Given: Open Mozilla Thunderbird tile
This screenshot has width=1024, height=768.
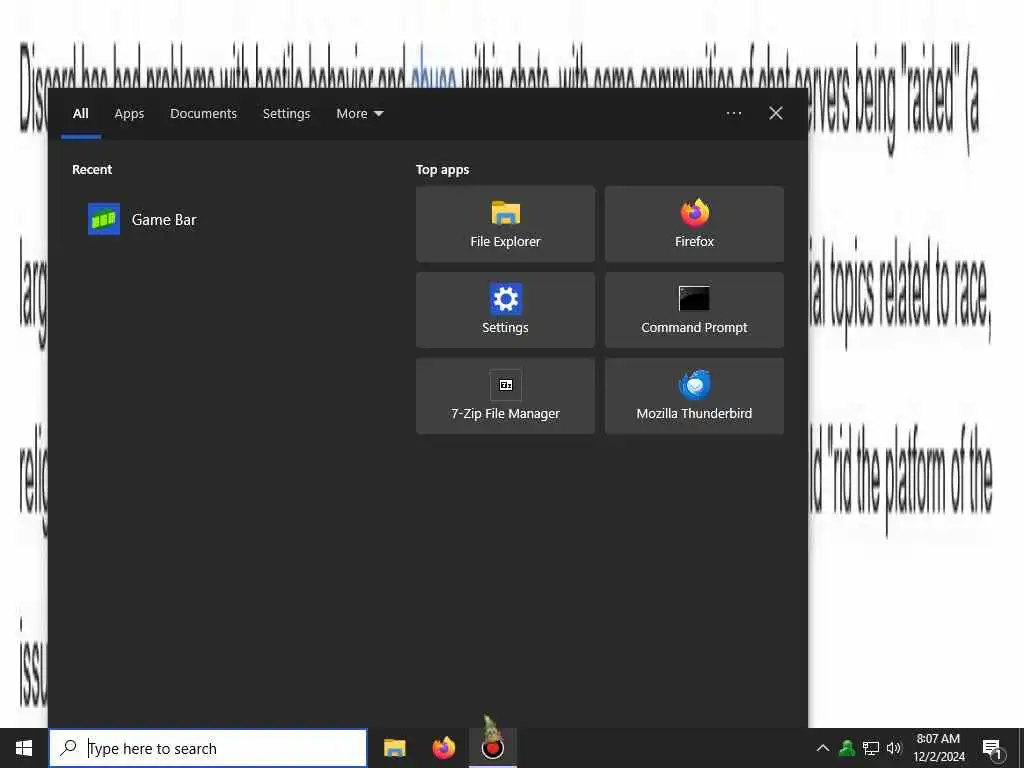Looking at the screenshot, I should (x=694, y=396).
